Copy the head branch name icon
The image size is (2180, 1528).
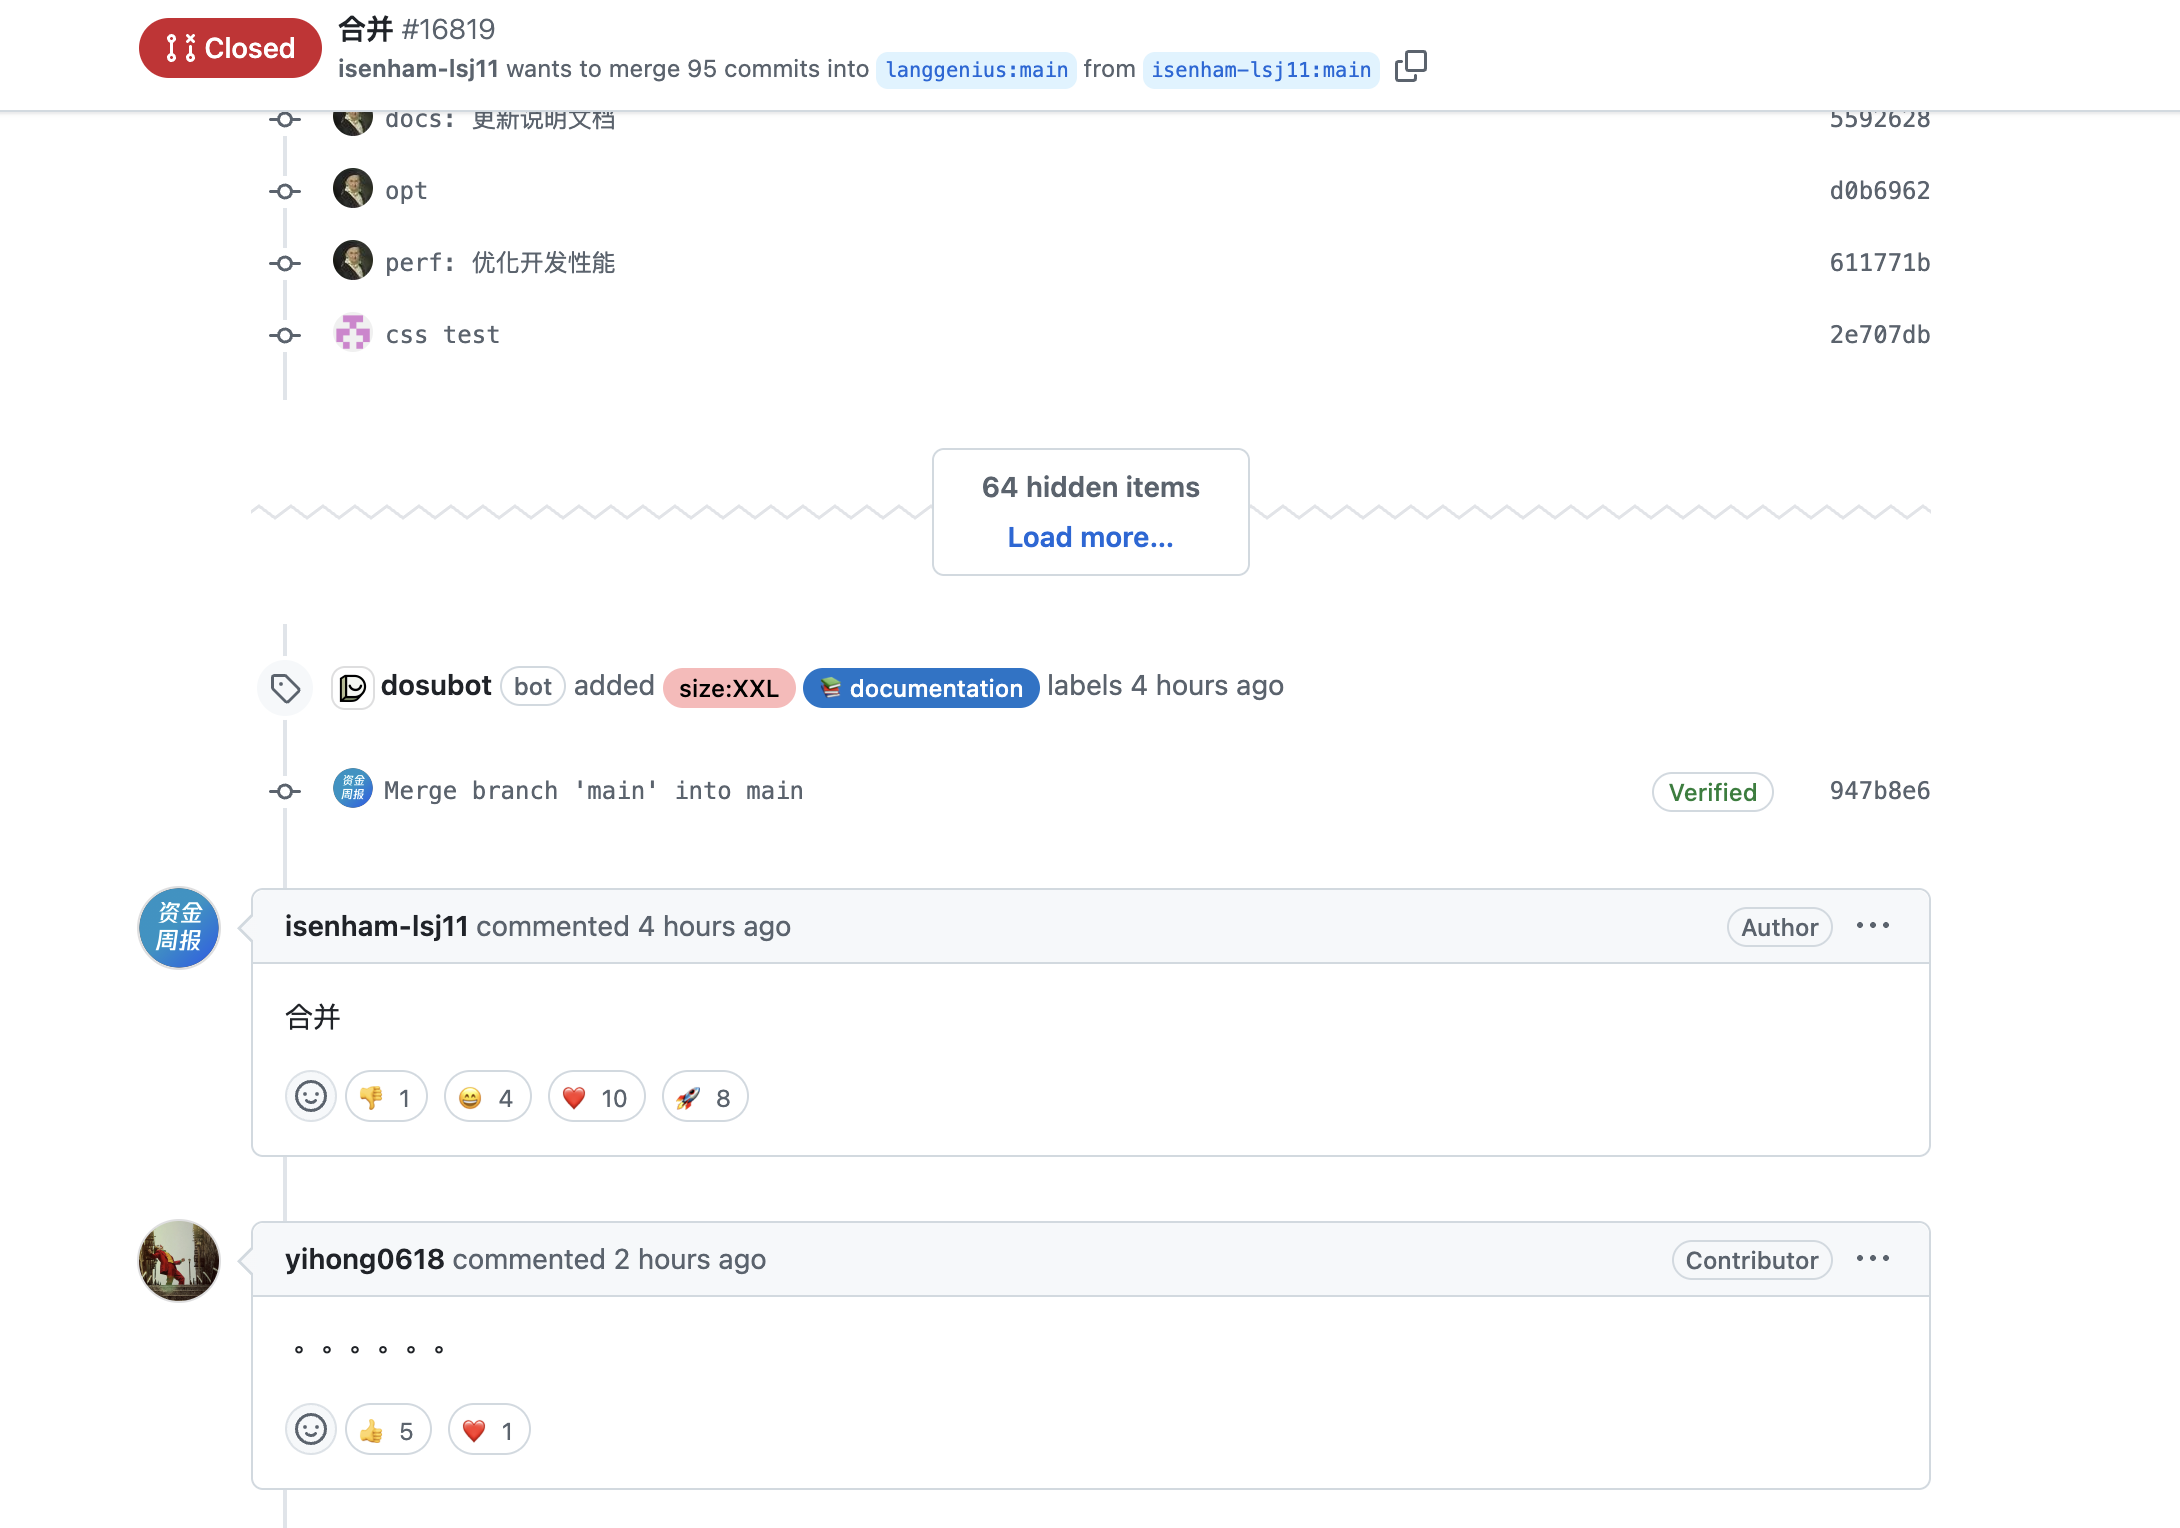(1410, 67)
